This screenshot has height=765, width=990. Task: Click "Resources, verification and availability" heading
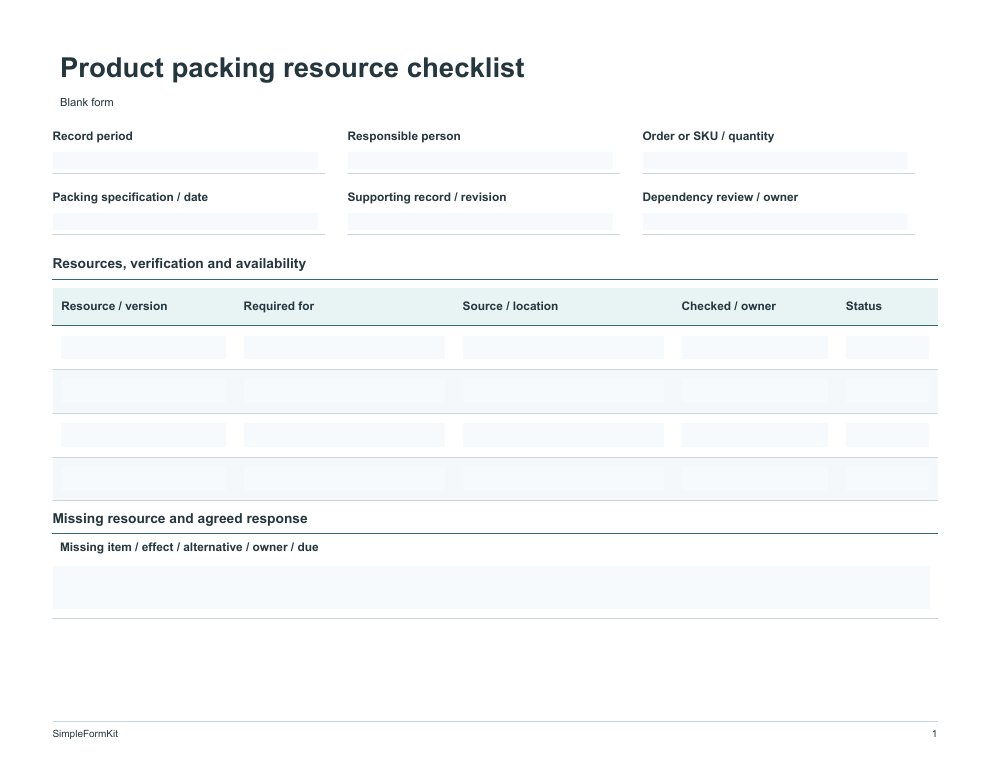(179, 263)
